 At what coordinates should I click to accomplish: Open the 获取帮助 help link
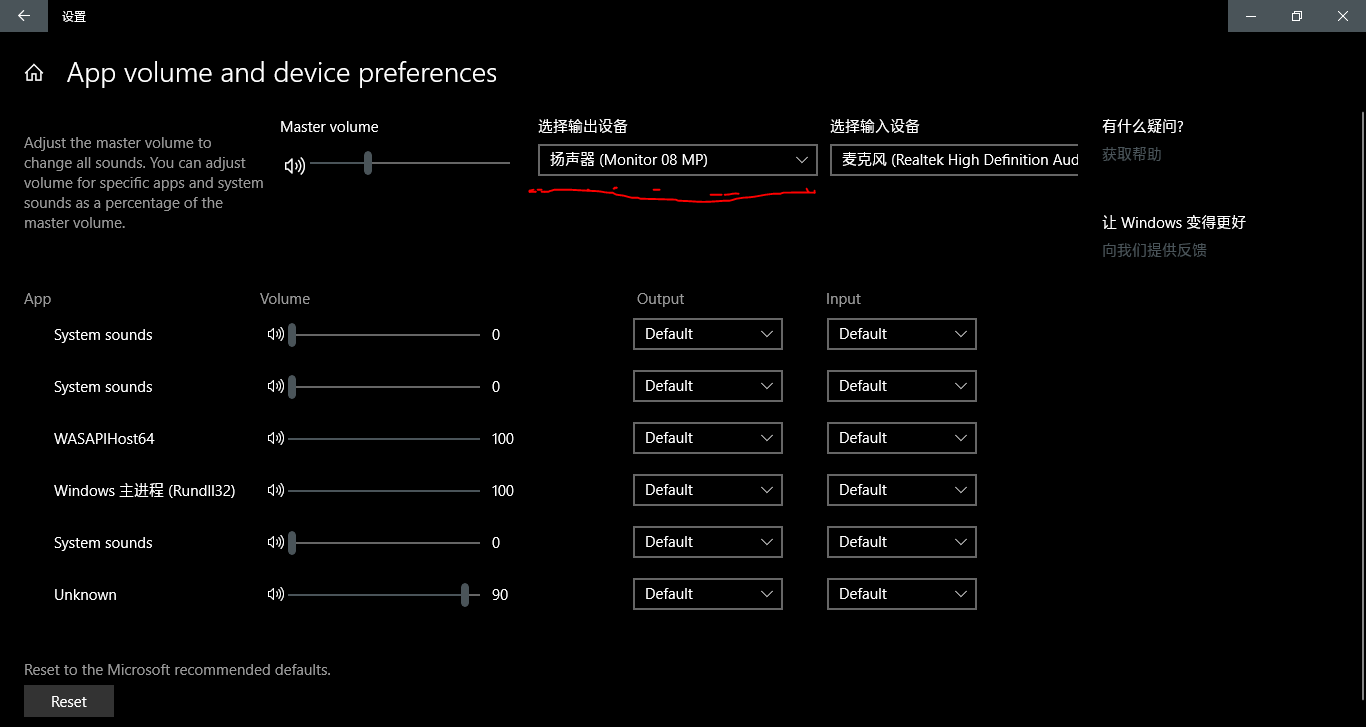tap(1131, 154)
